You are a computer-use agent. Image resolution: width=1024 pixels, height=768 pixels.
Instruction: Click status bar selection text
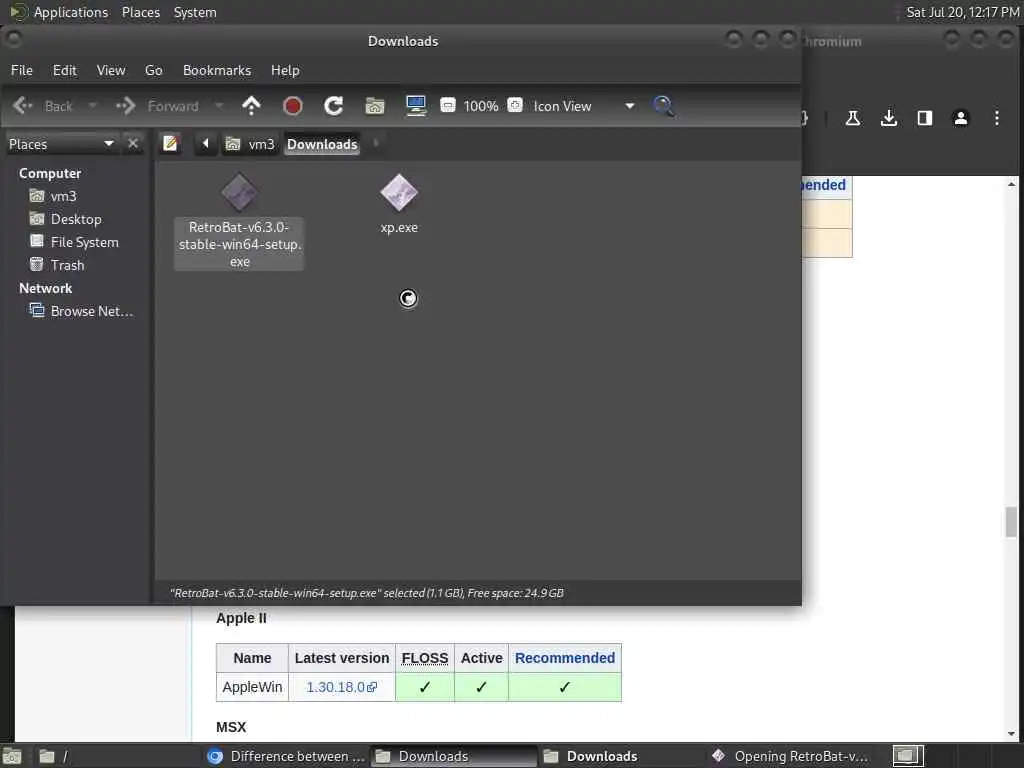tap(366, 593)
